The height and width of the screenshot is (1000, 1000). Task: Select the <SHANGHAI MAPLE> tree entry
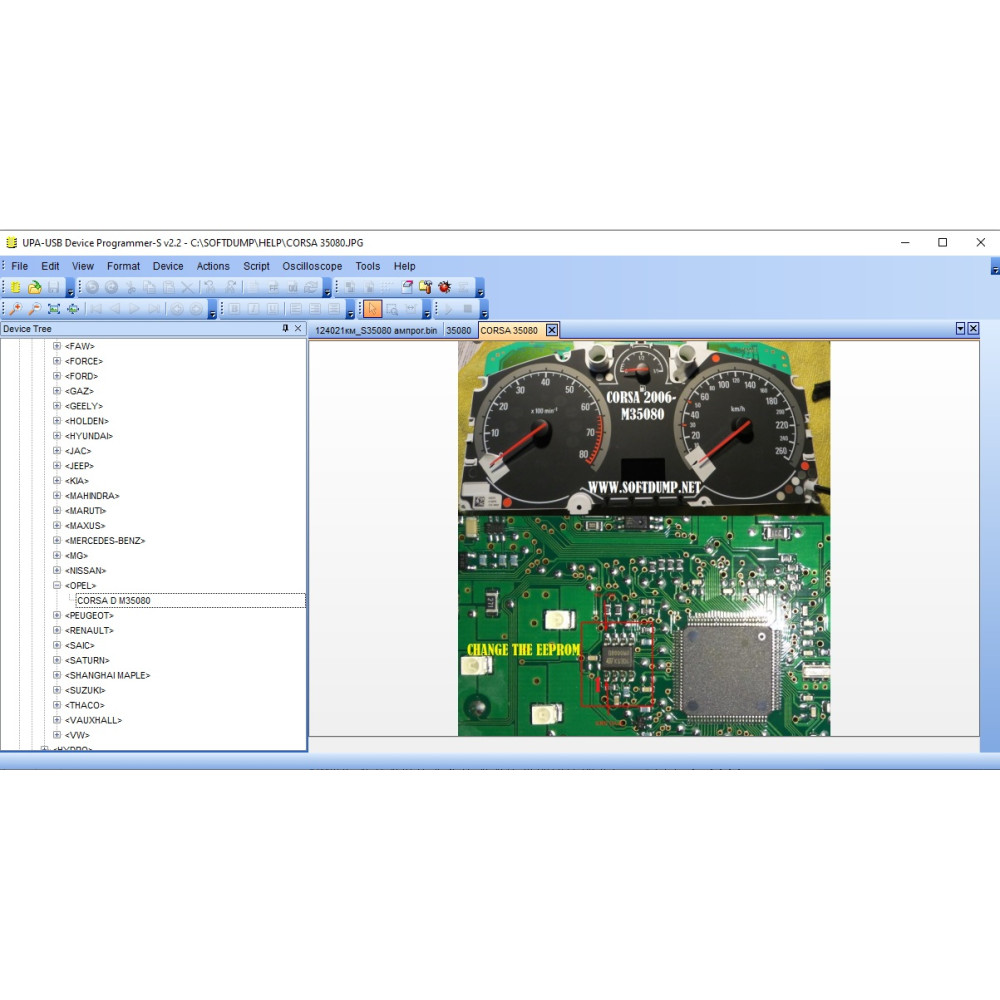[107, 675]
